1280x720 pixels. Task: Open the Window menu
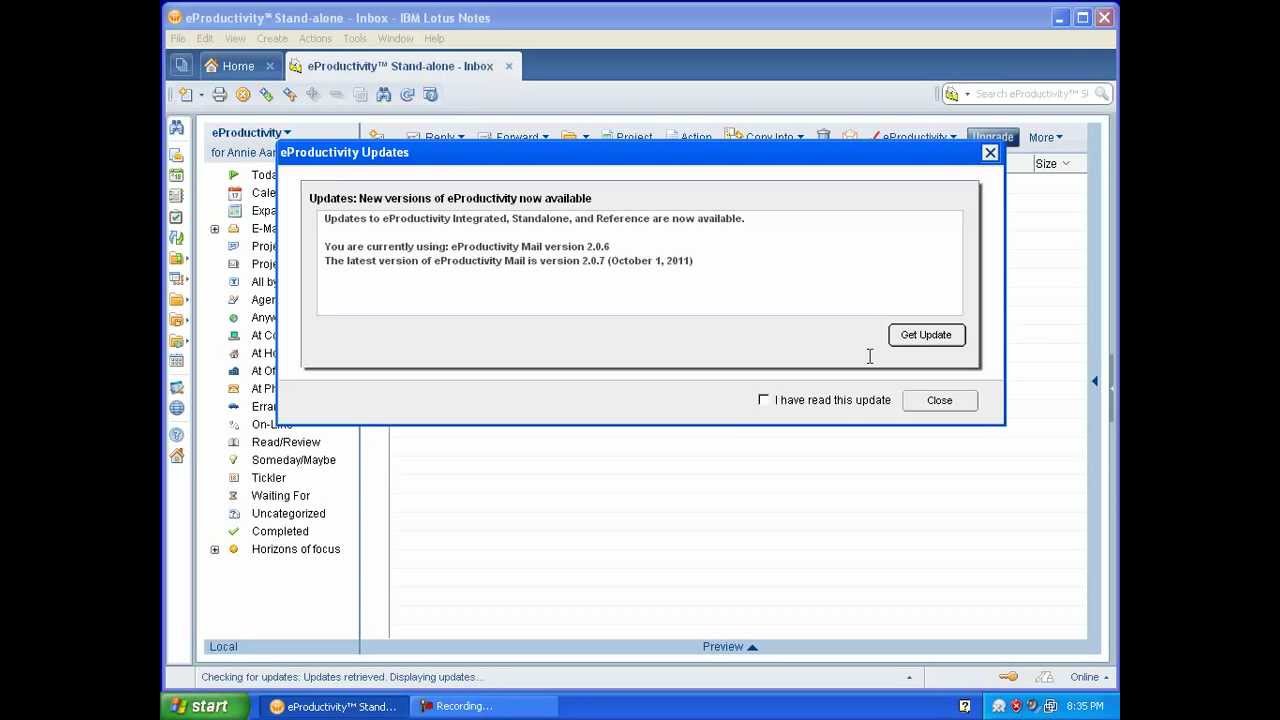396,39
